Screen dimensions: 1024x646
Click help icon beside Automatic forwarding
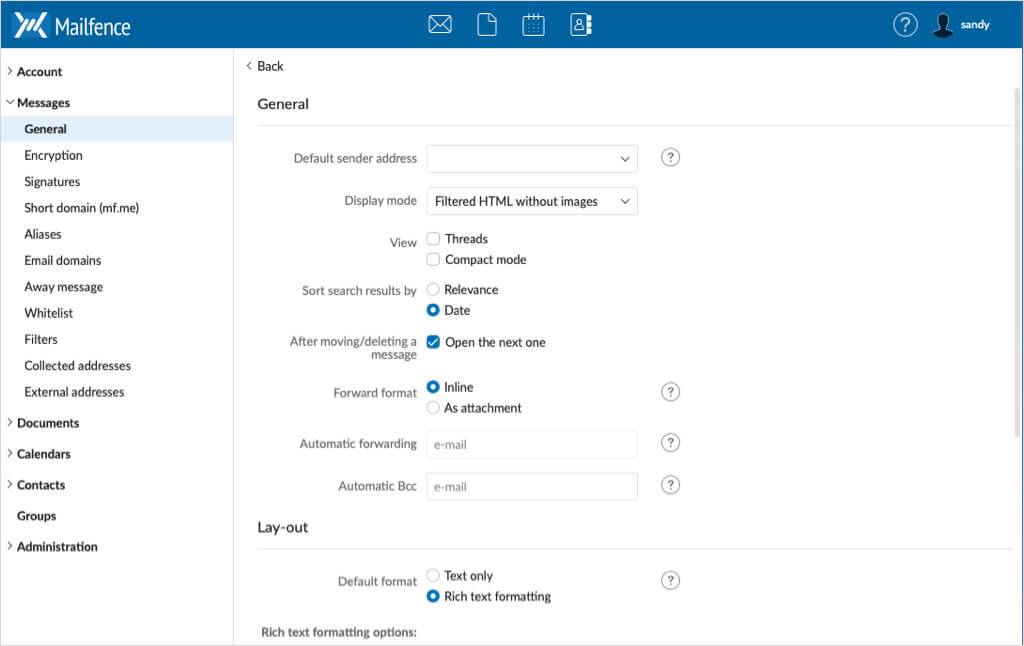click(x=671, y=443)
